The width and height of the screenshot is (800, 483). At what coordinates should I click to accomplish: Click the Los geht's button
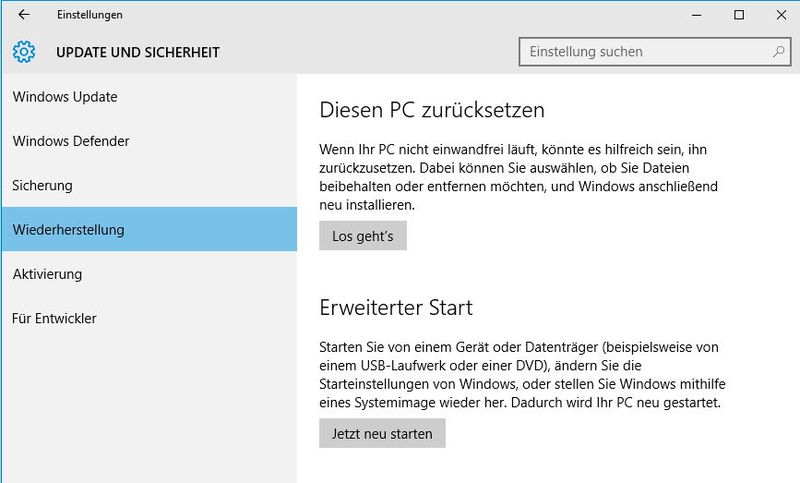coord(363,236)
